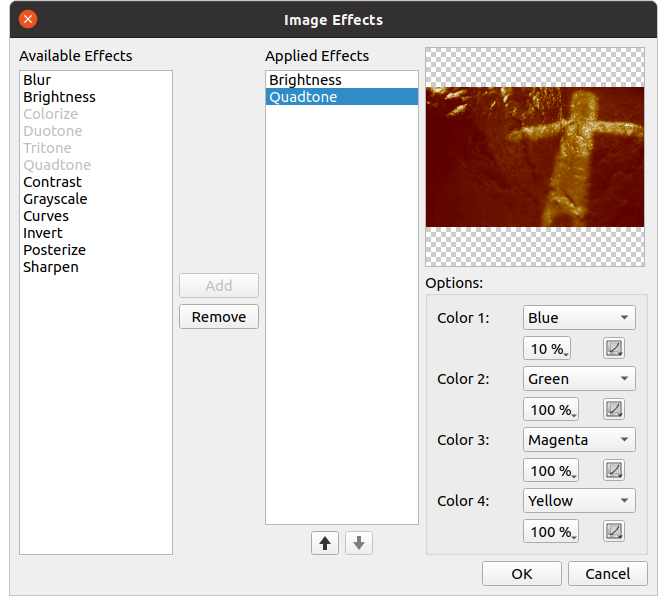Open curve editor icon for Color 1
The height and width of the screenshot is (605, 667).
pos(614,348)
